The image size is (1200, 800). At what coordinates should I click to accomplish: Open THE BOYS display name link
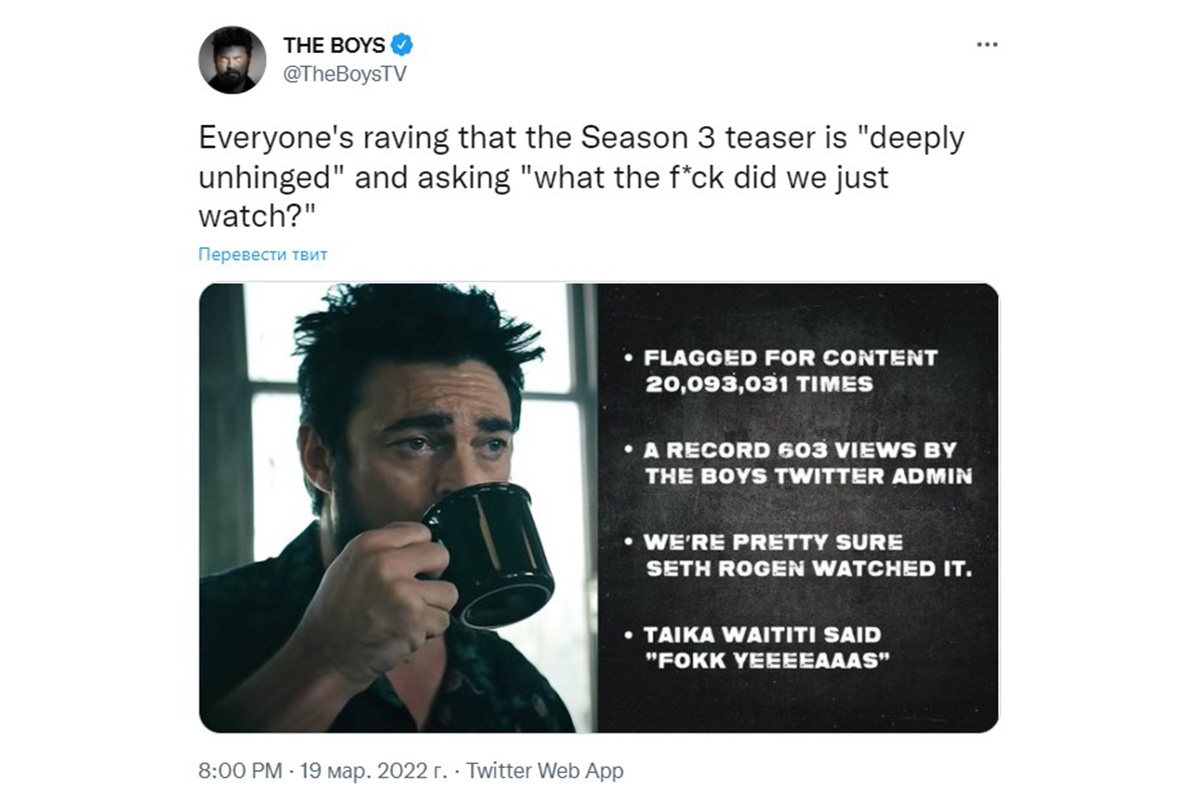click(334, 45)
